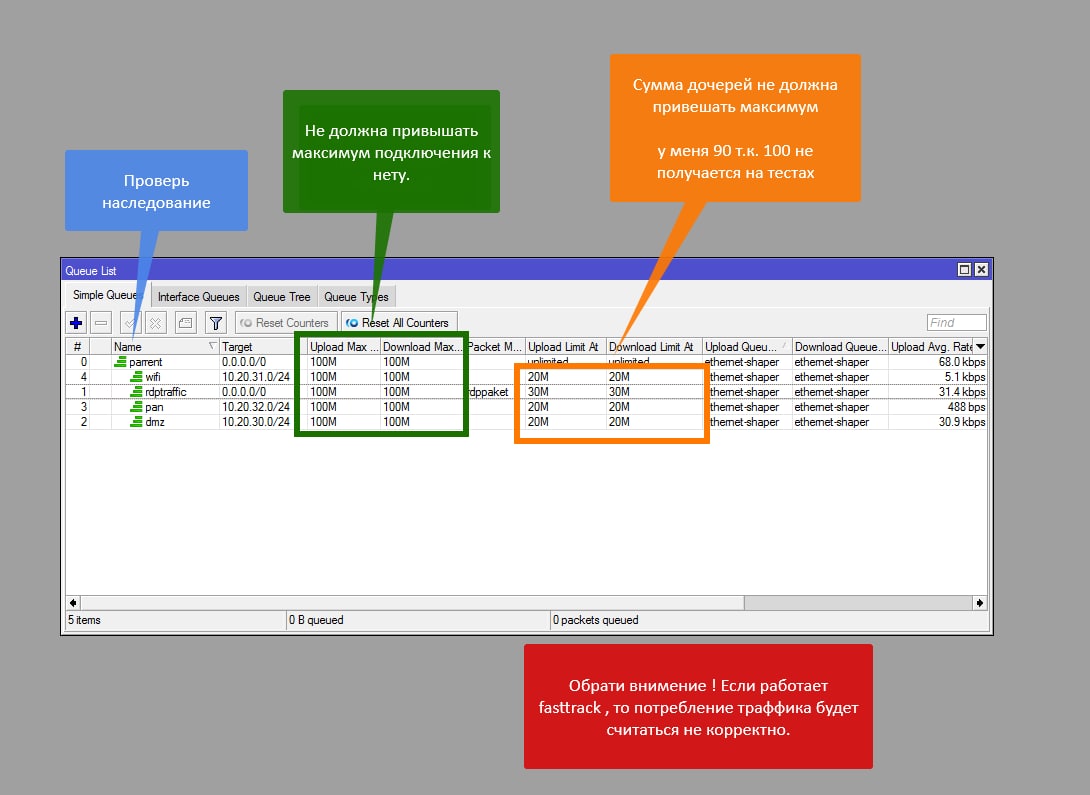Open the Queue Types tab
The width and height of the screenshot is (1090, 795).
click(x=356, y=297)
